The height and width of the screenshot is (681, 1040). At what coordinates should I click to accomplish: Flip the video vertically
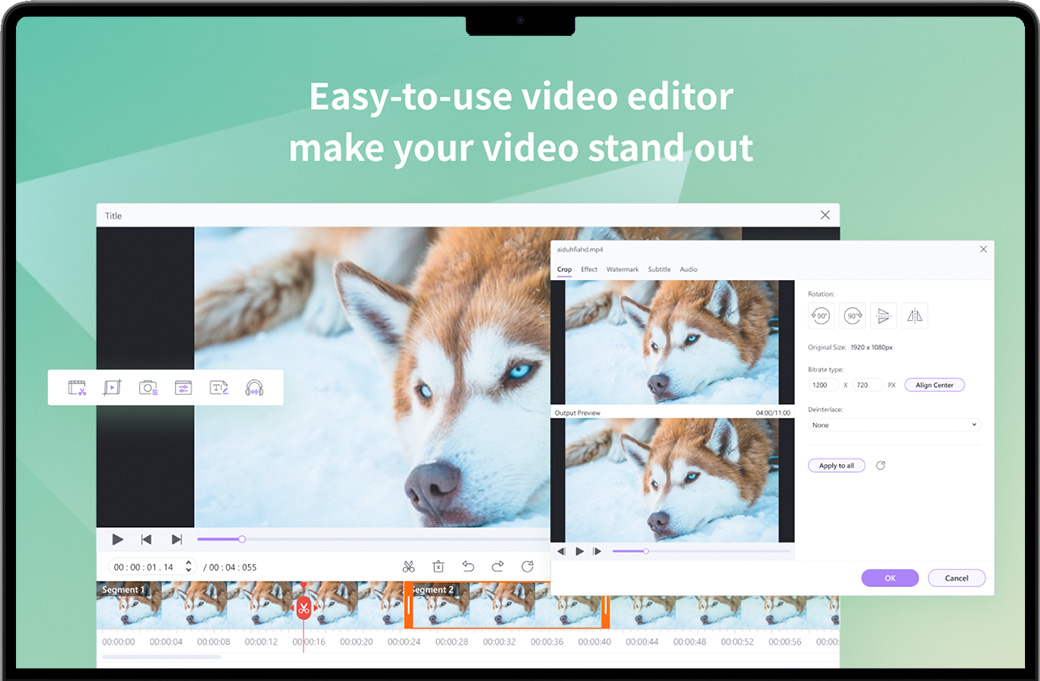(x=883, y=316)
